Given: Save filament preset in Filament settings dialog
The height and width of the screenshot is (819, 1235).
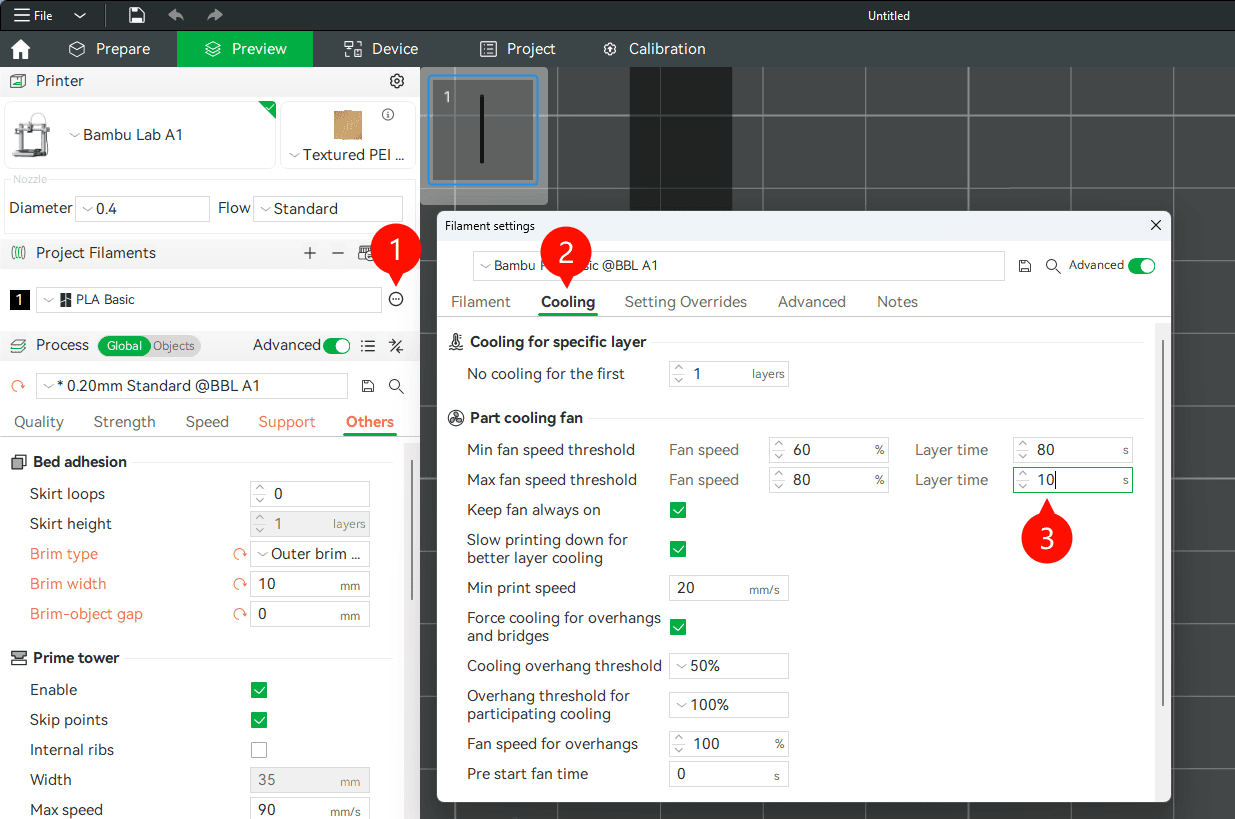Looking at the screenshot, I should [1024, 266].
